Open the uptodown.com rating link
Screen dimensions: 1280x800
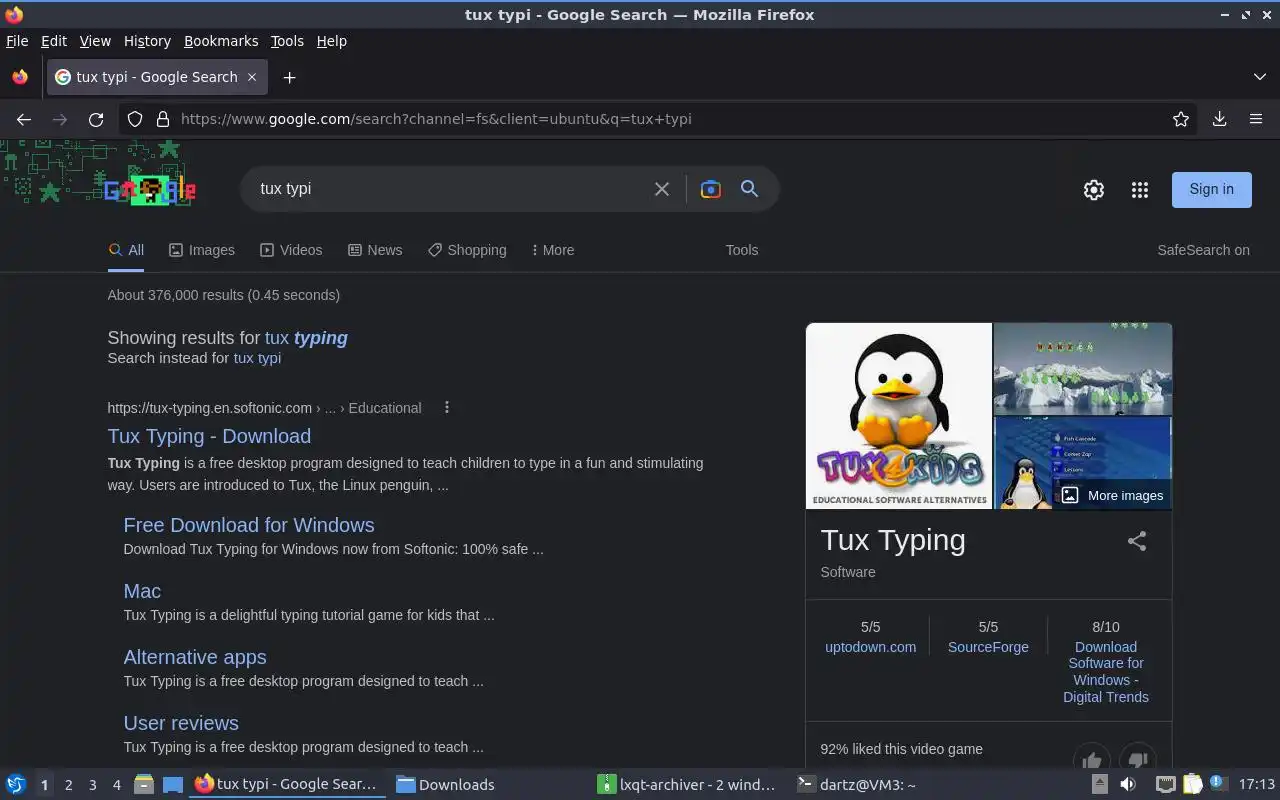(x=870, y=647)
